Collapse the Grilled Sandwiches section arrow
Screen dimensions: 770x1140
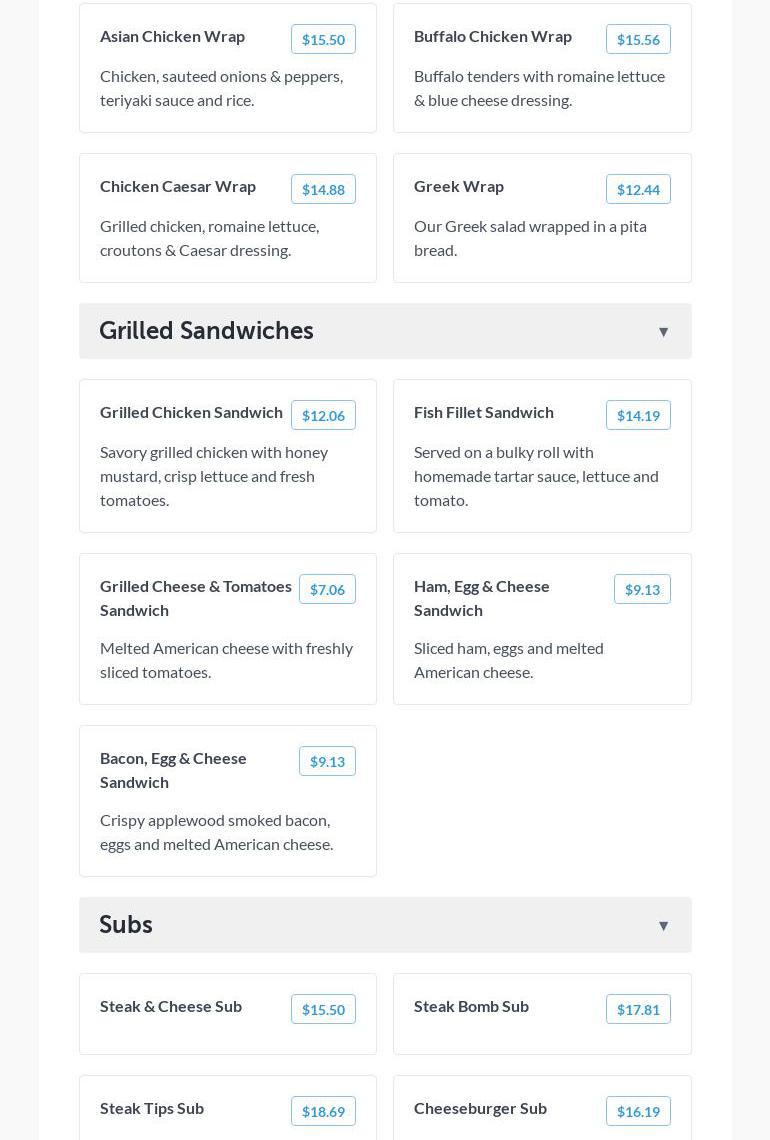663,332
